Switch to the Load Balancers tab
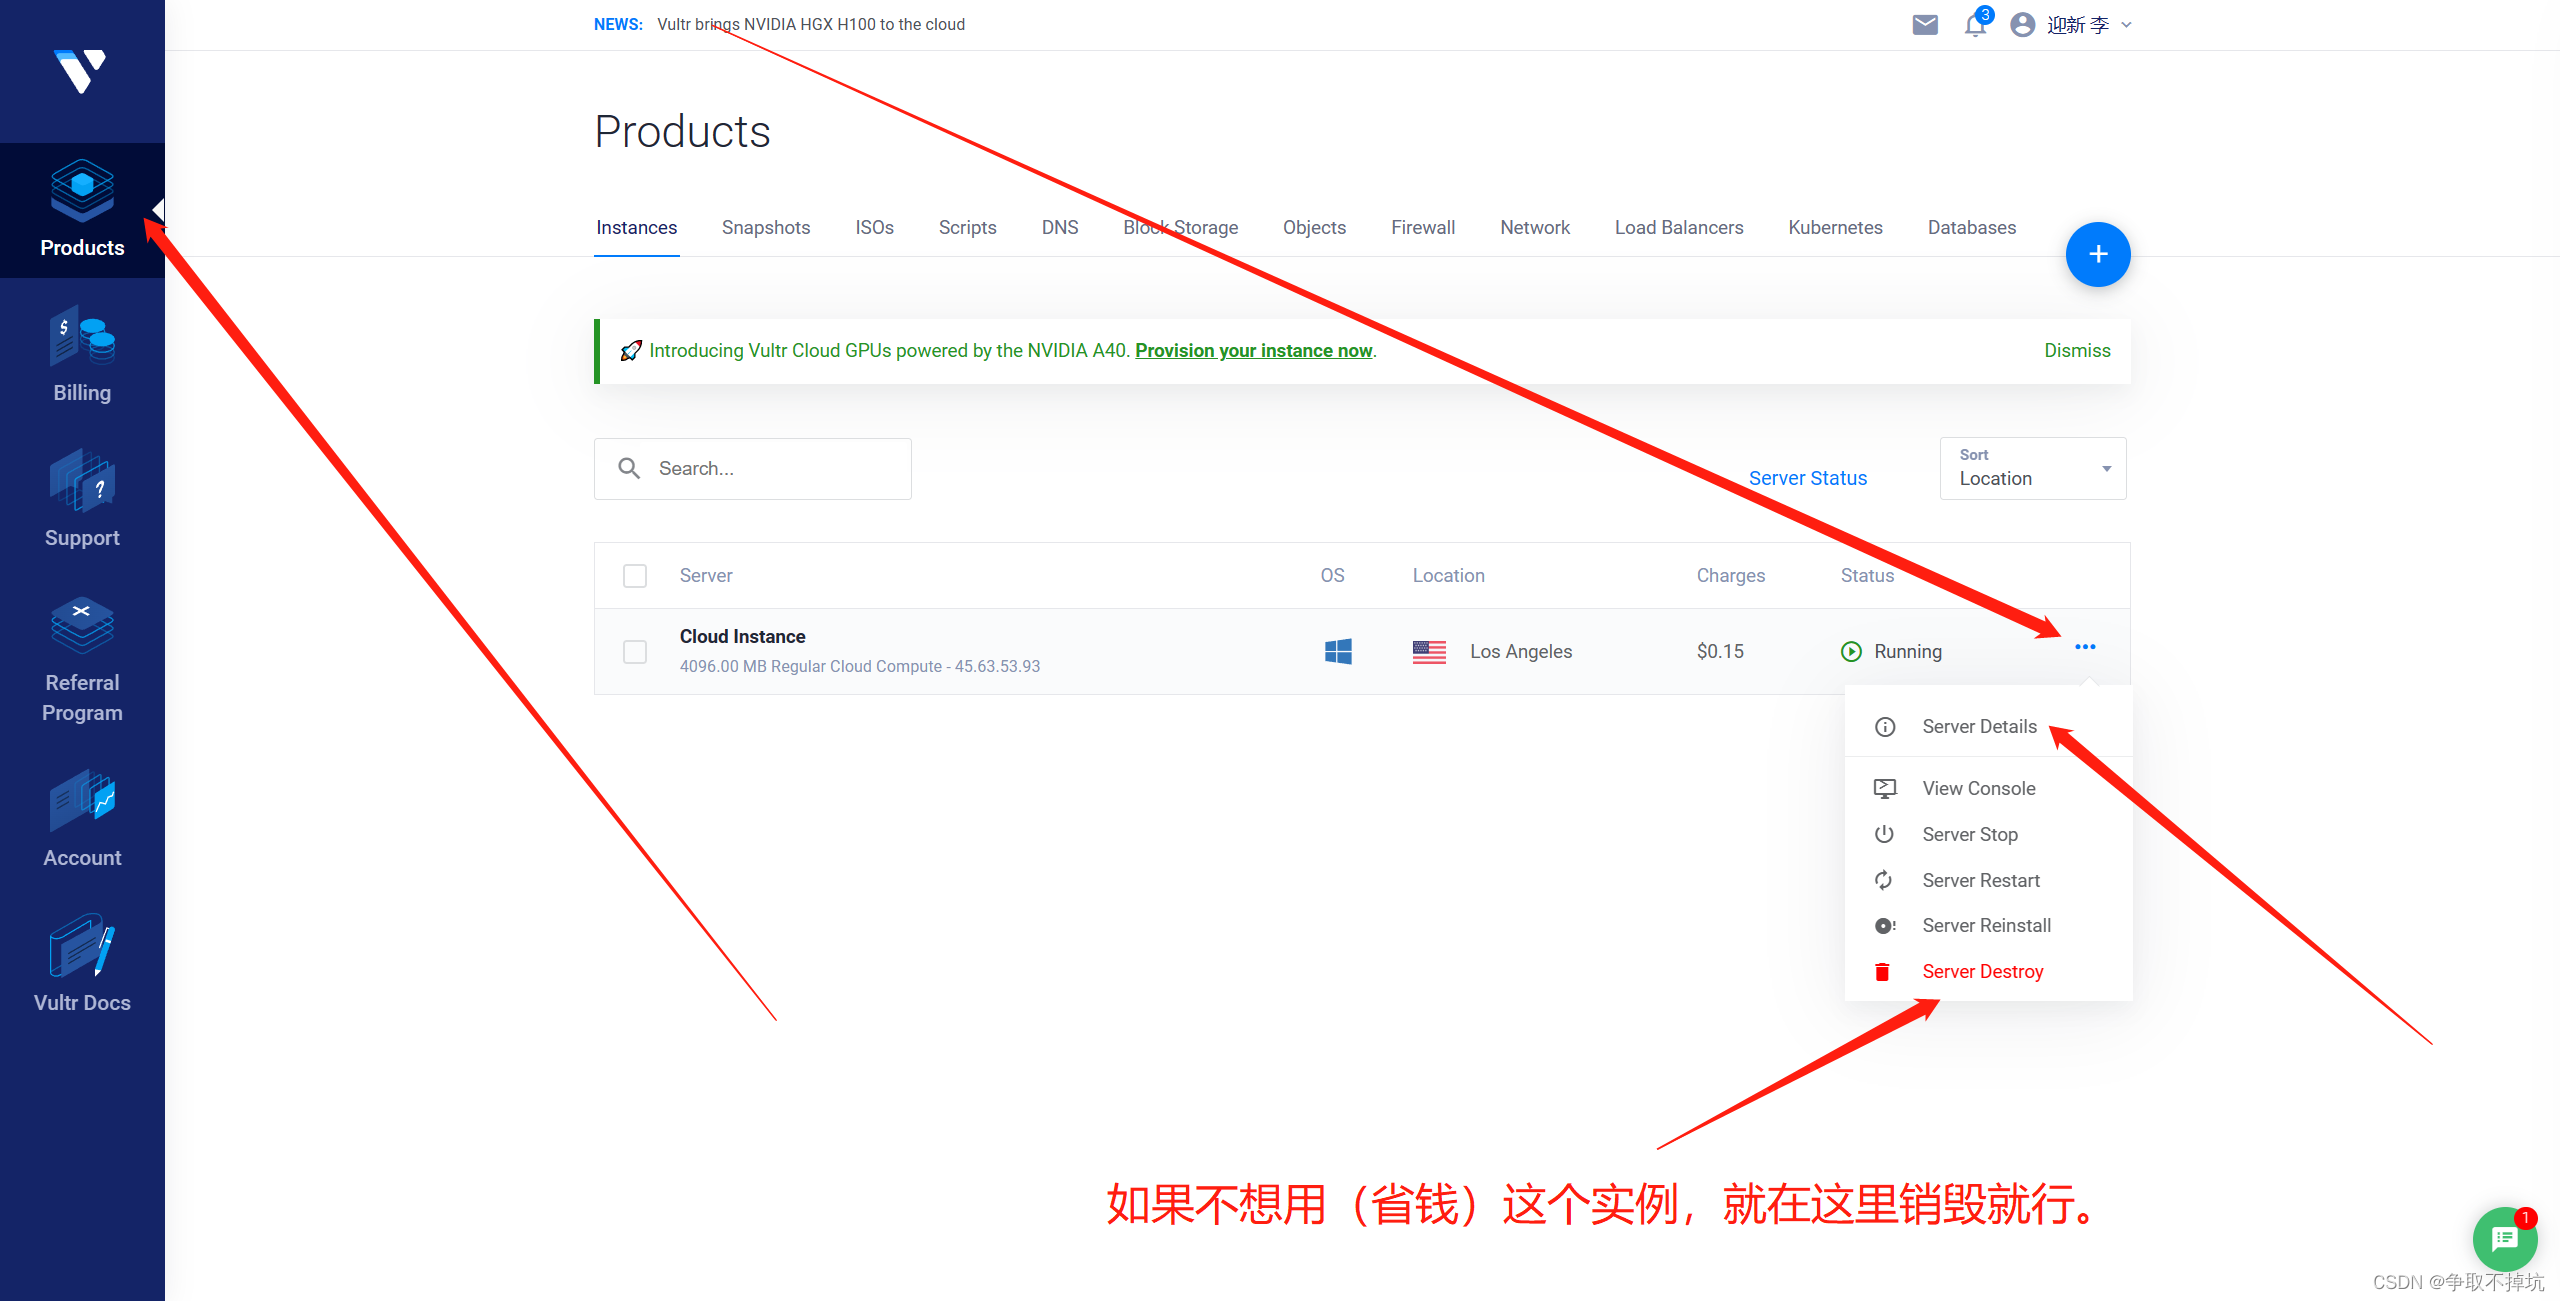The height and width of the screenshot is (1301, 2560). 1679,228
